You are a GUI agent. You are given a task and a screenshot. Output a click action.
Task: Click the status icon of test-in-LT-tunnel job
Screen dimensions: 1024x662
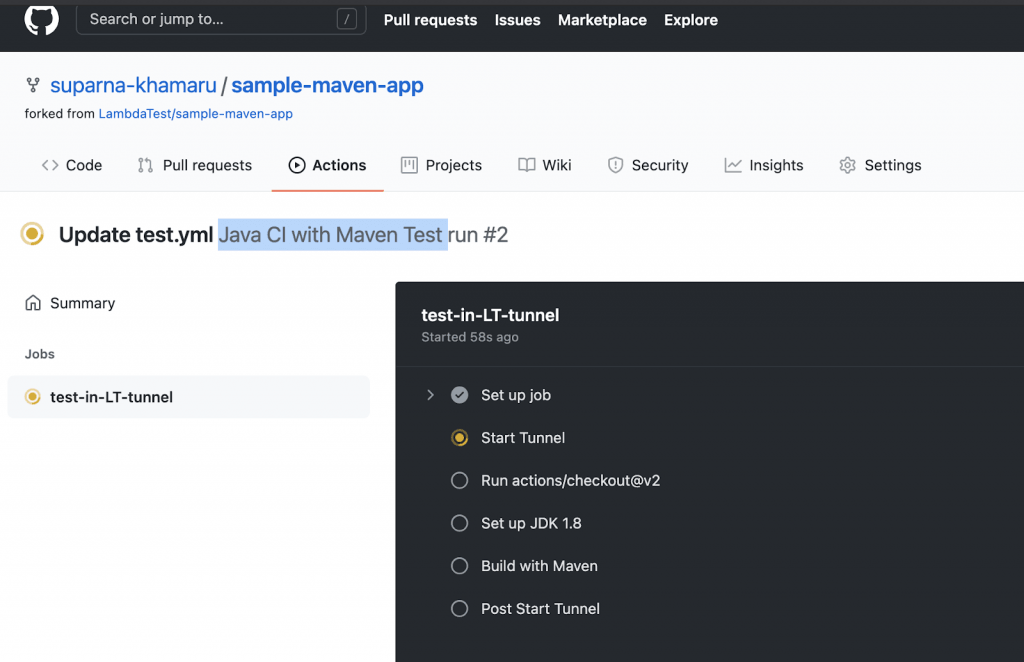(x=32, y=397)
